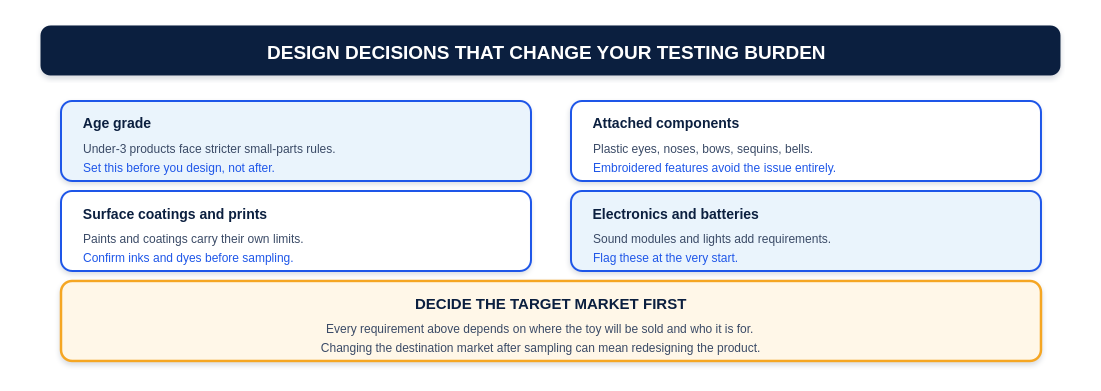The width and height of the screenshot is (1101, 391).
Task: Click 'Paints and coatings carry their own limits.'
Action: [193, 239]
